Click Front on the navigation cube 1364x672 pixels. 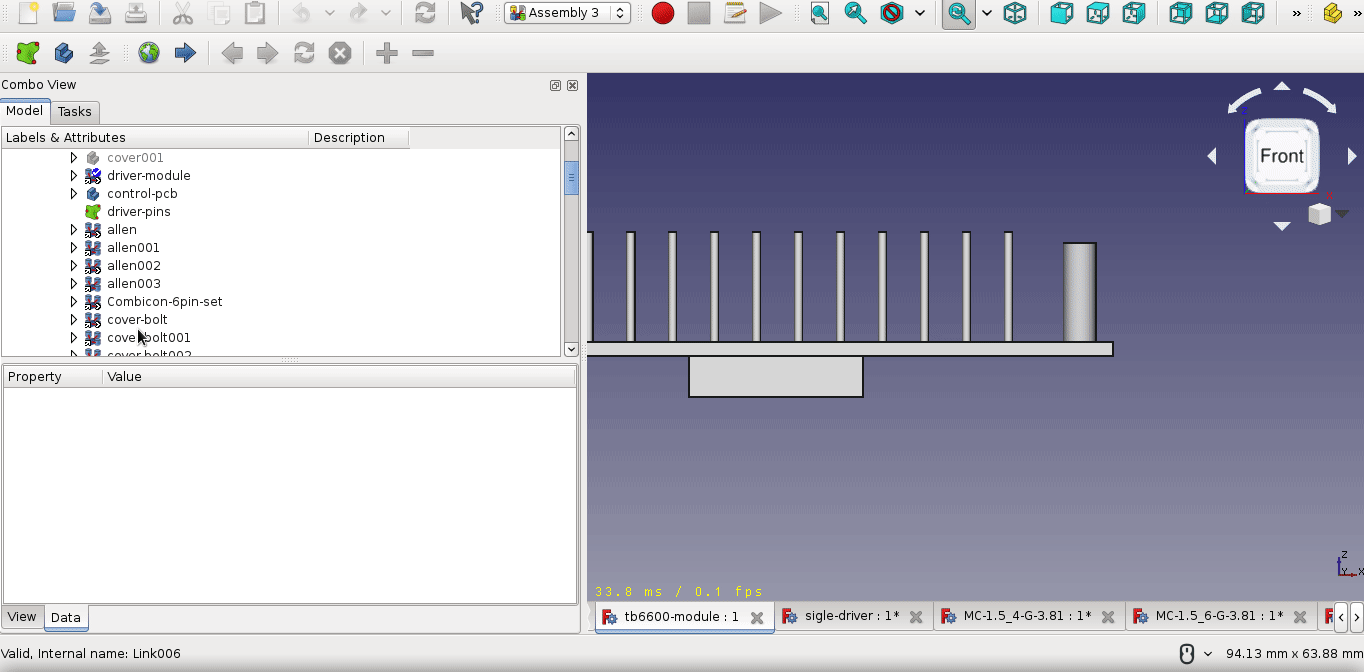coord(1281,156)
